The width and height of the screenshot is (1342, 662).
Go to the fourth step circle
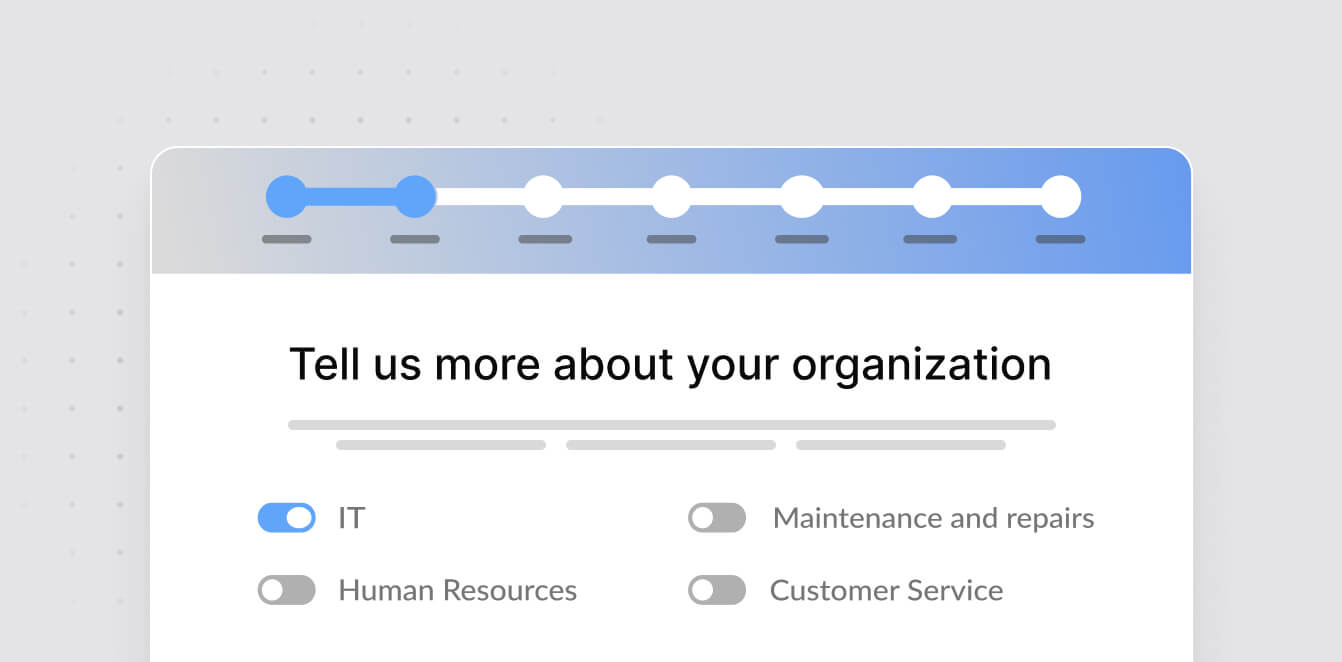click(x=672, y=197)
